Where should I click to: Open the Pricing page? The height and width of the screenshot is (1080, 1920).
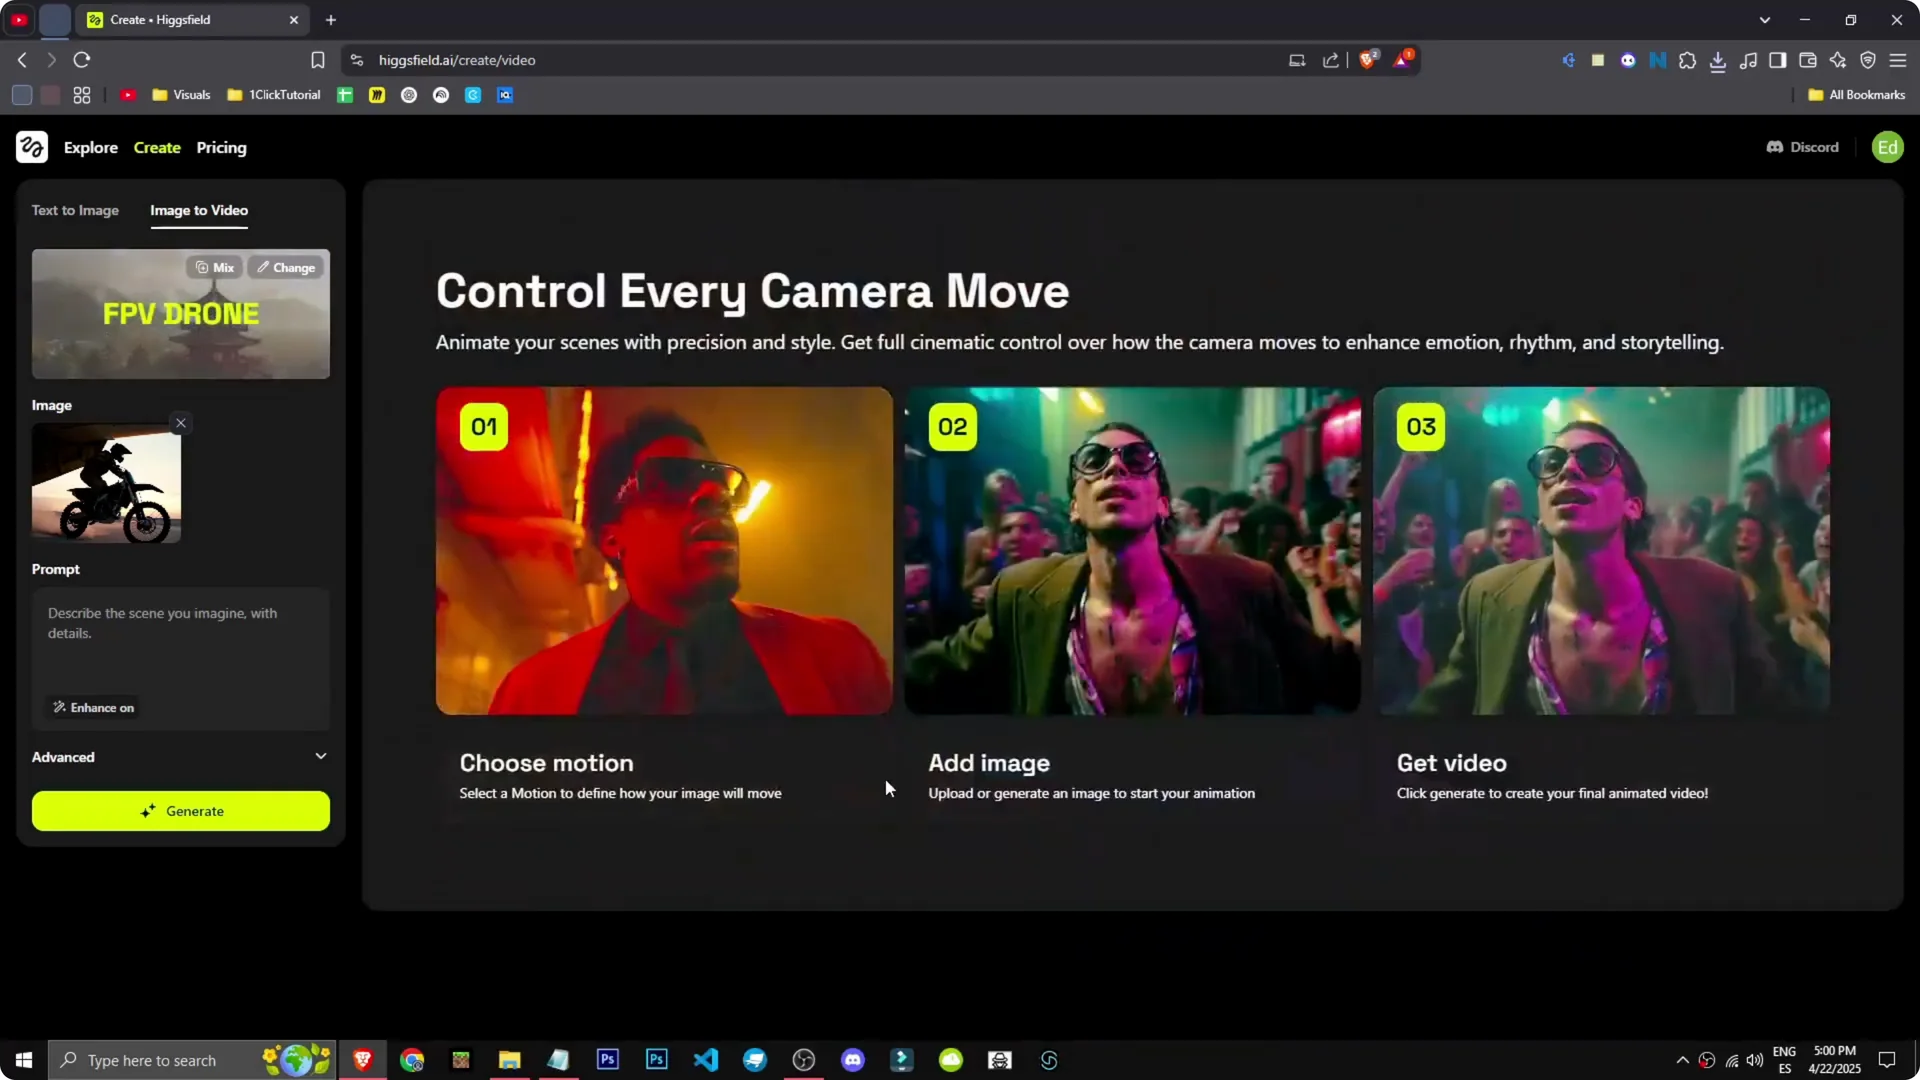coord(221,147)
